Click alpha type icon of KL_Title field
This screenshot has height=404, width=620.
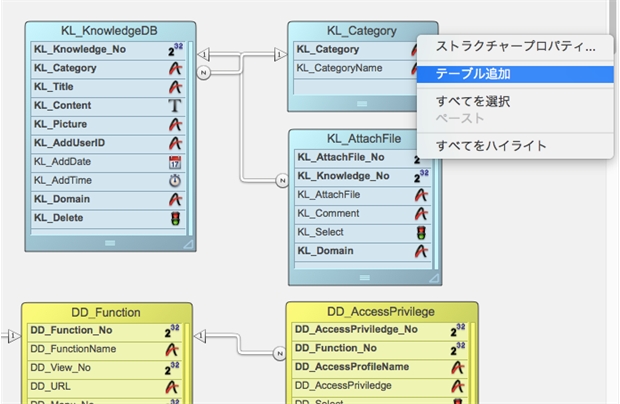point(175,87)
